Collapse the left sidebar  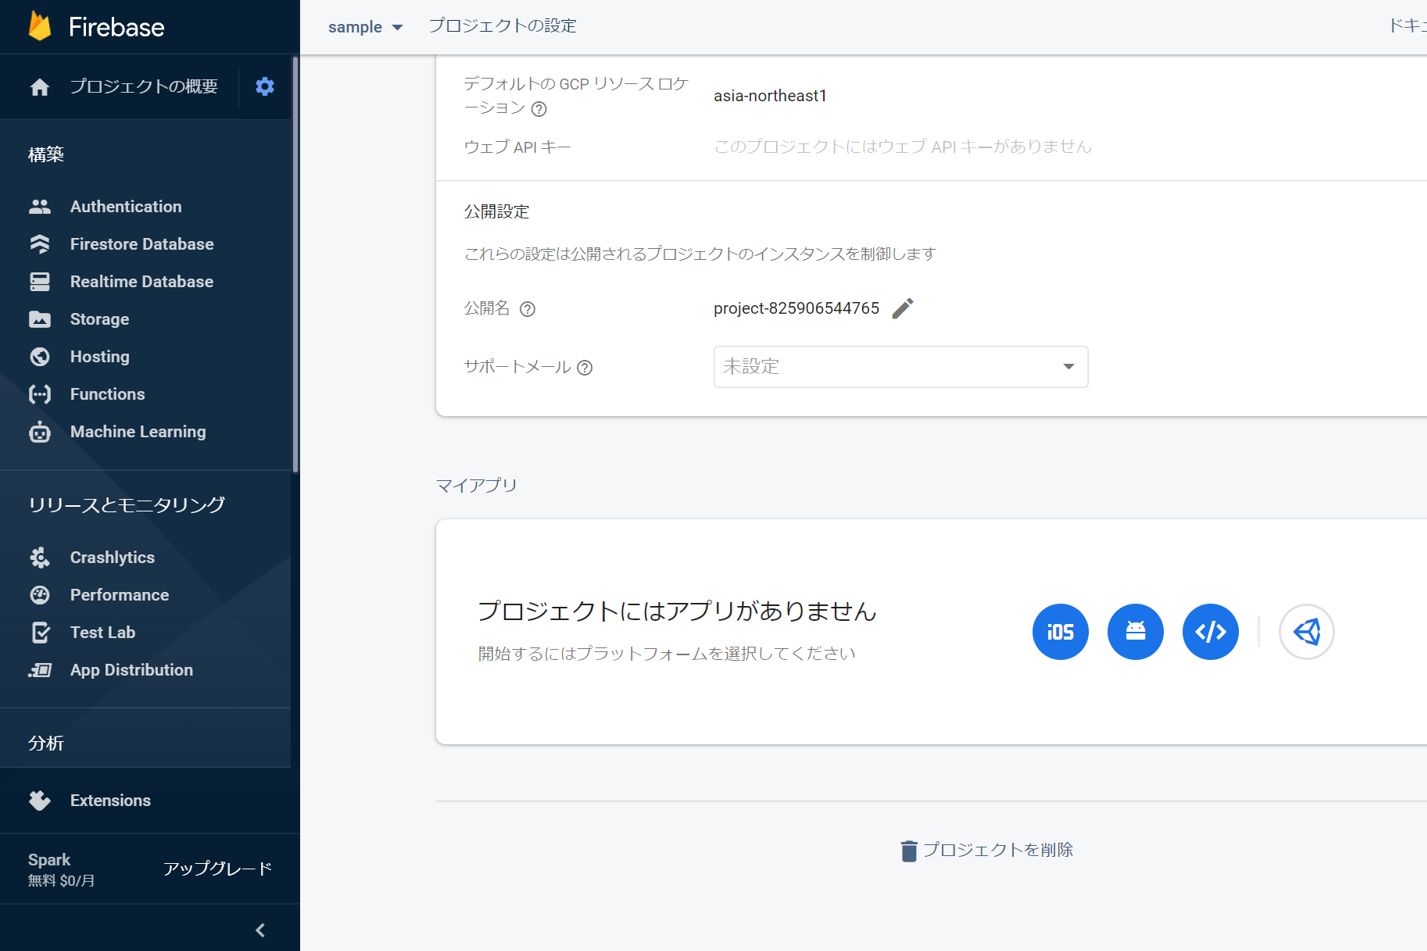[259, 929]
